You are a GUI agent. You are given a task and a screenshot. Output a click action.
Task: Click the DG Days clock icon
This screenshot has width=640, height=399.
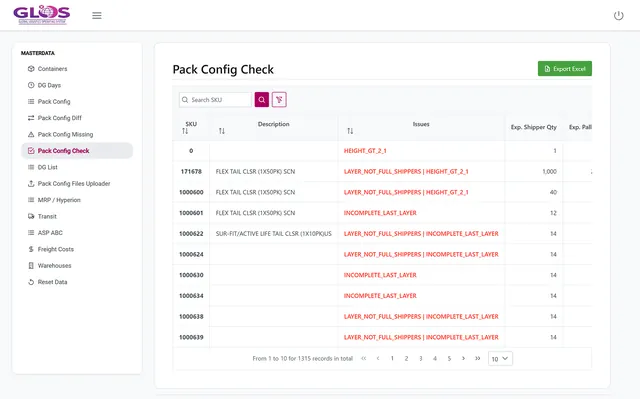pyautogui.click(x=31, y=85)
